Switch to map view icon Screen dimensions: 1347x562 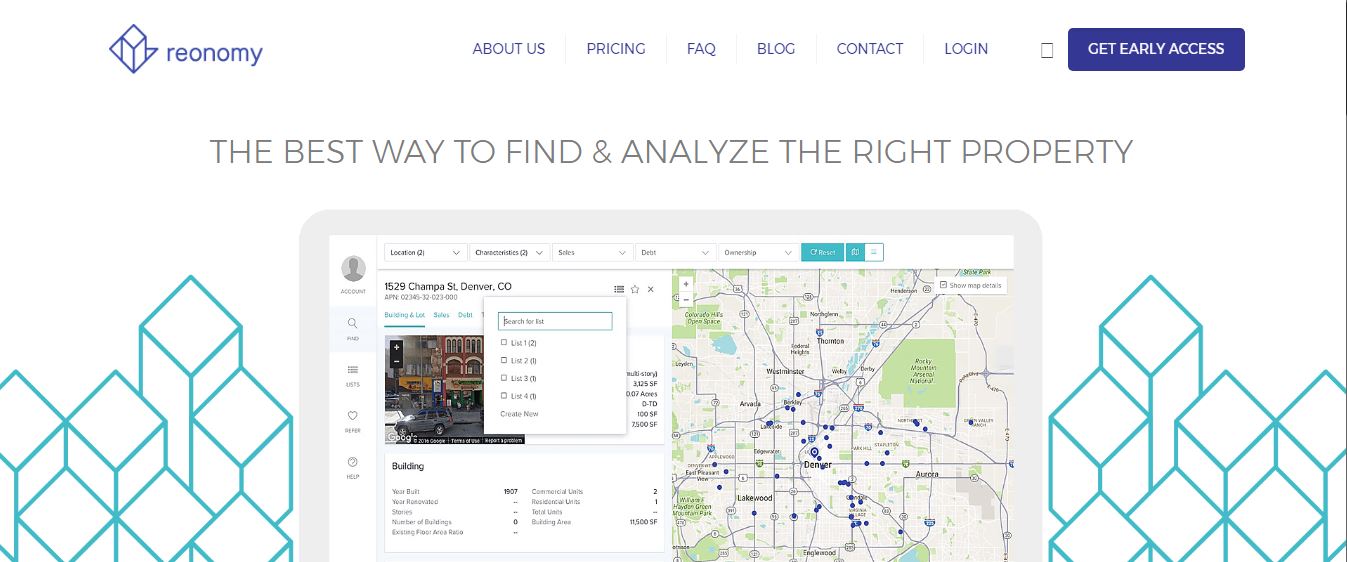[855, 253]
